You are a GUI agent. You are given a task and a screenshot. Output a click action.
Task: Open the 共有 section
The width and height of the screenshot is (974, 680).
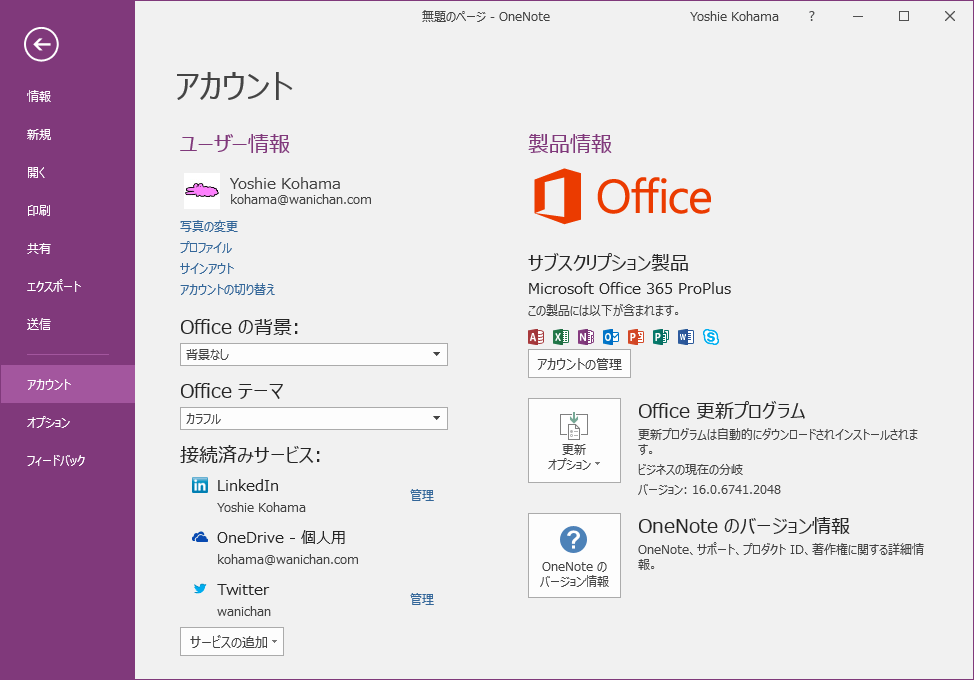click(67, 248)
